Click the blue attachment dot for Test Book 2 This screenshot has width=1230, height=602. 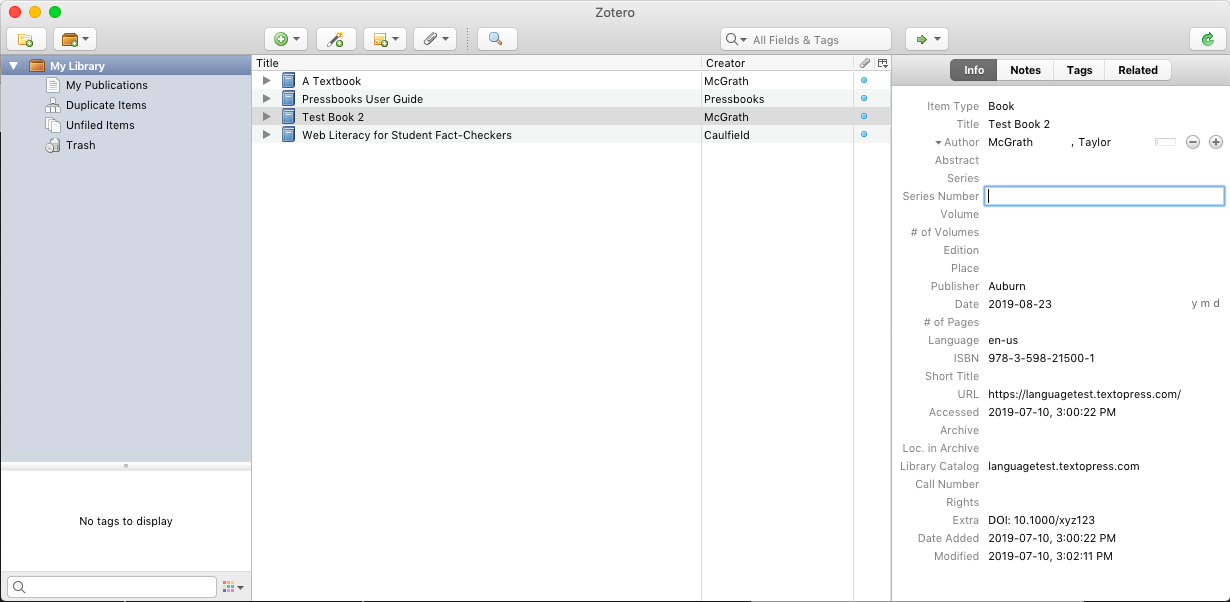tap(864, 116)
